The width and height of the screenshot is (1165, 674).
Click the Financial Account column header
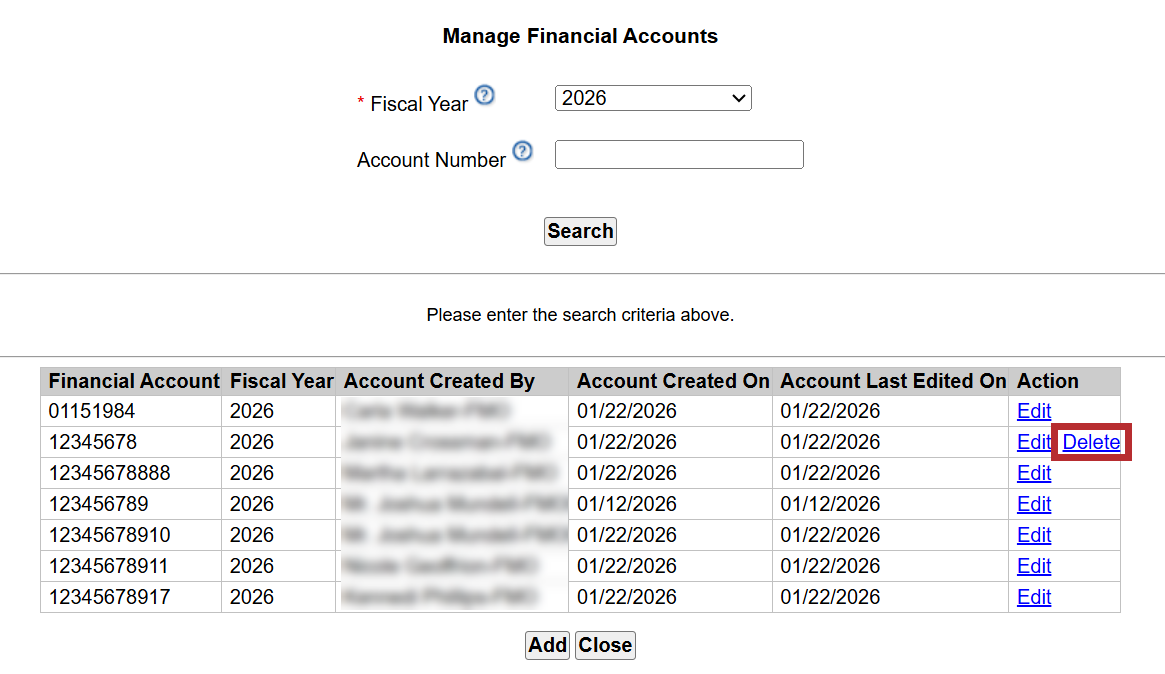tap(133, 381)
